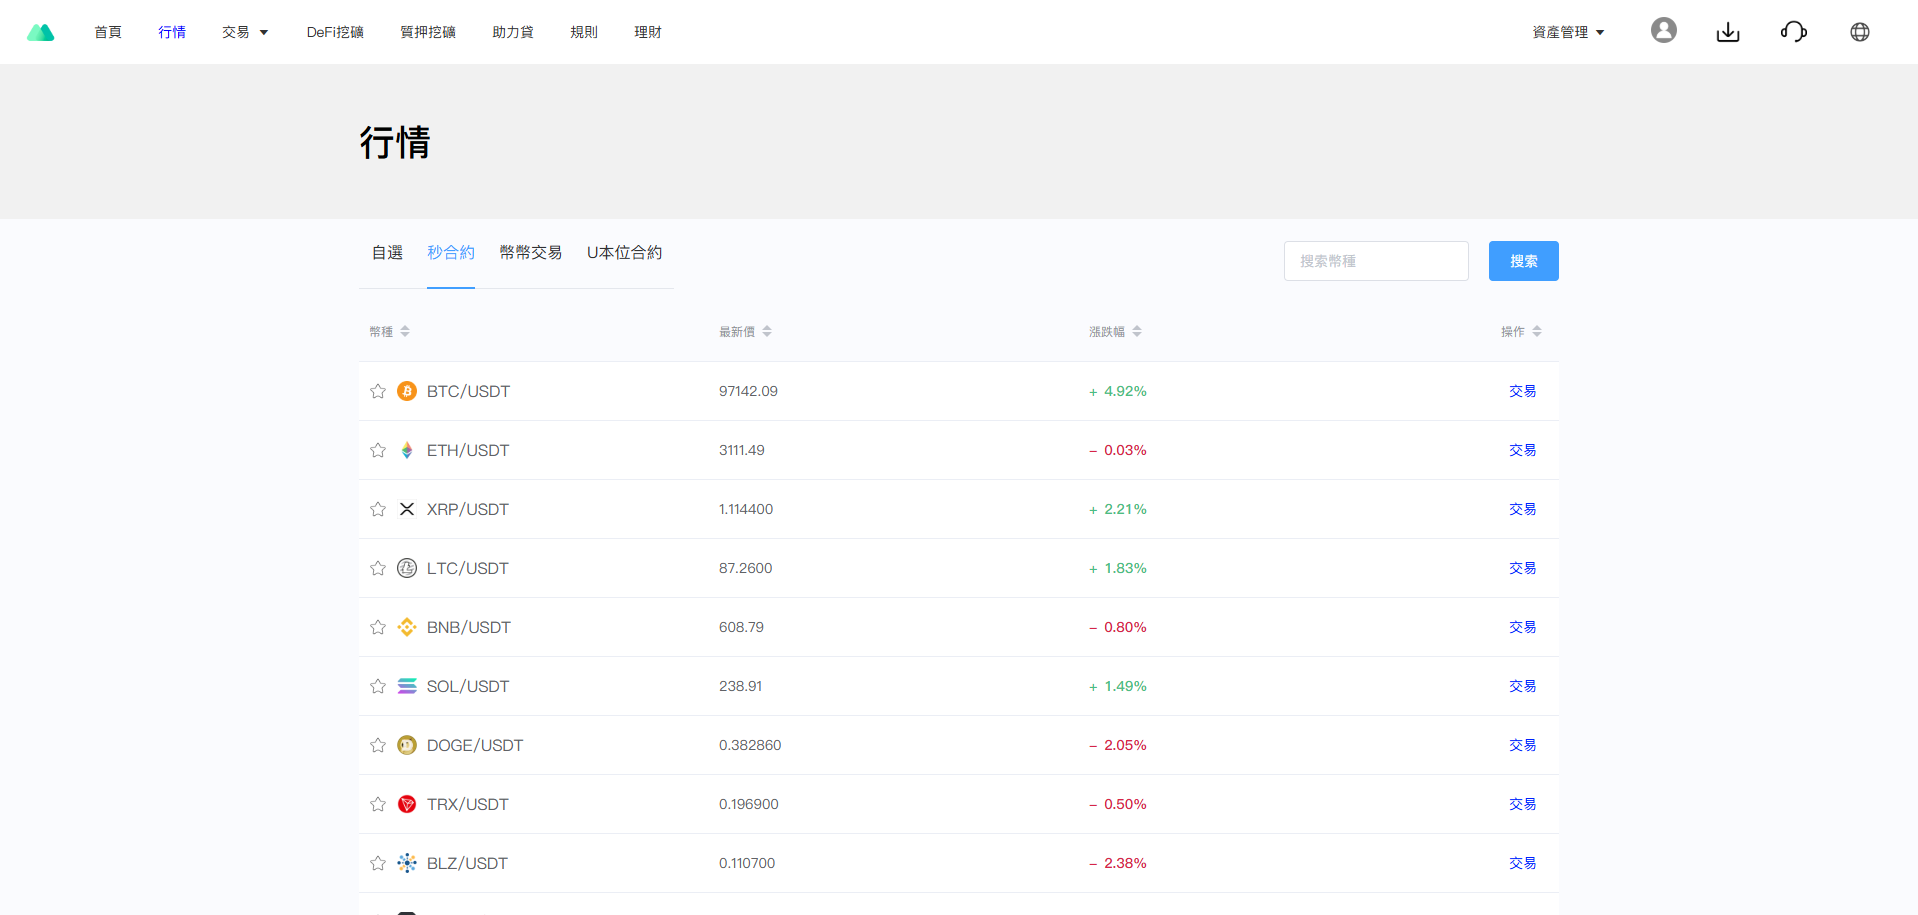
Task: Toggle favorite star for XRP/USDT
Action: click(378, 509)
